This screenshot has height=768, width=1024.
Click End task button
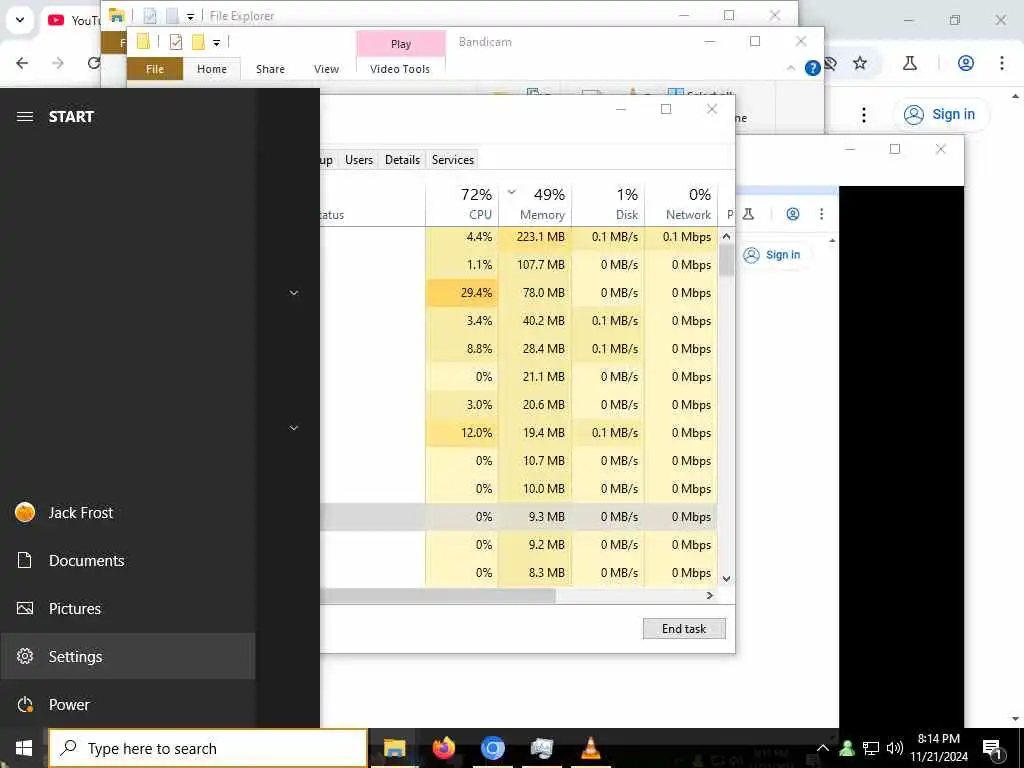point(684,628)
